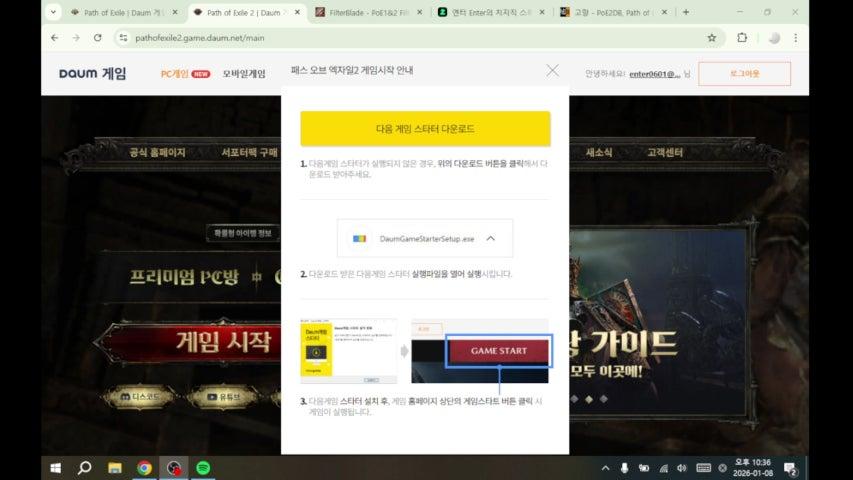Open 고객센터 in game nav

pos(665,152)
